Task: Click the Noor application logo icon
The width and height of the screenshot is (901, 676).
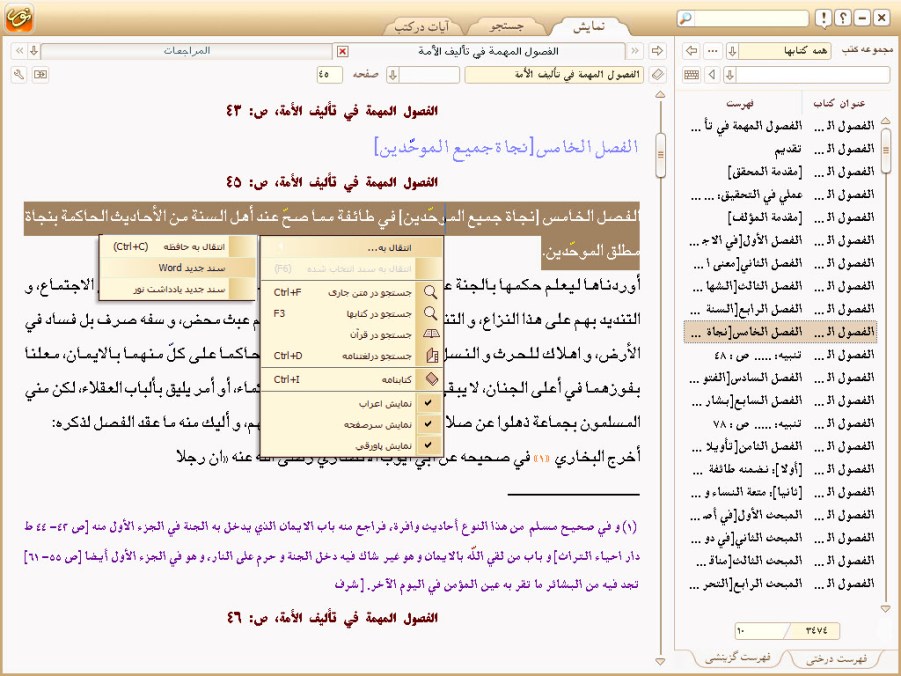Action: click(x=20, y=18)
